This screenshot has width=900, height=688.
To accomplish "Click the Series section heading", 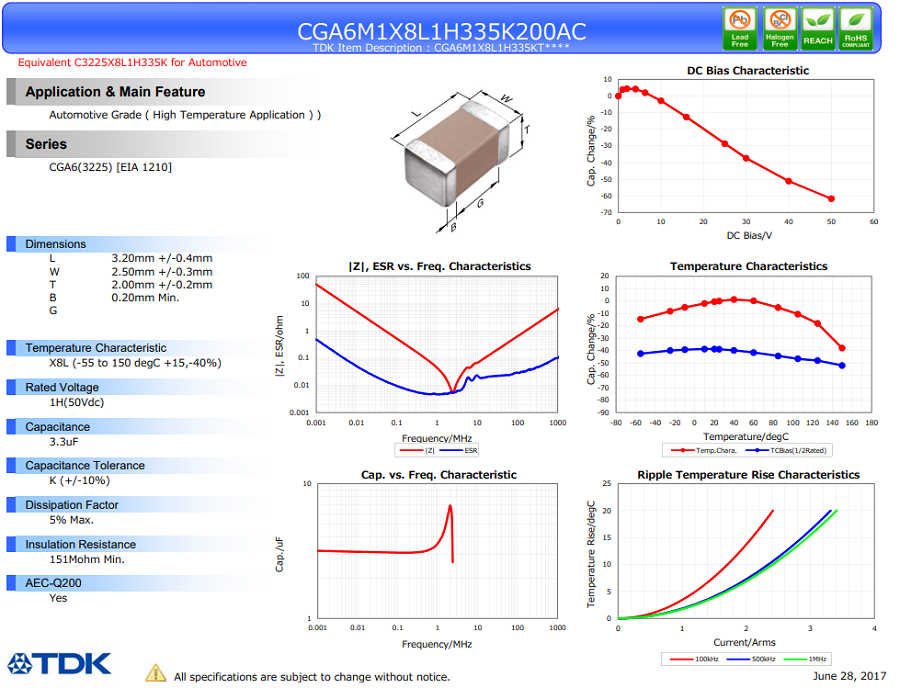I will [46, 144].
